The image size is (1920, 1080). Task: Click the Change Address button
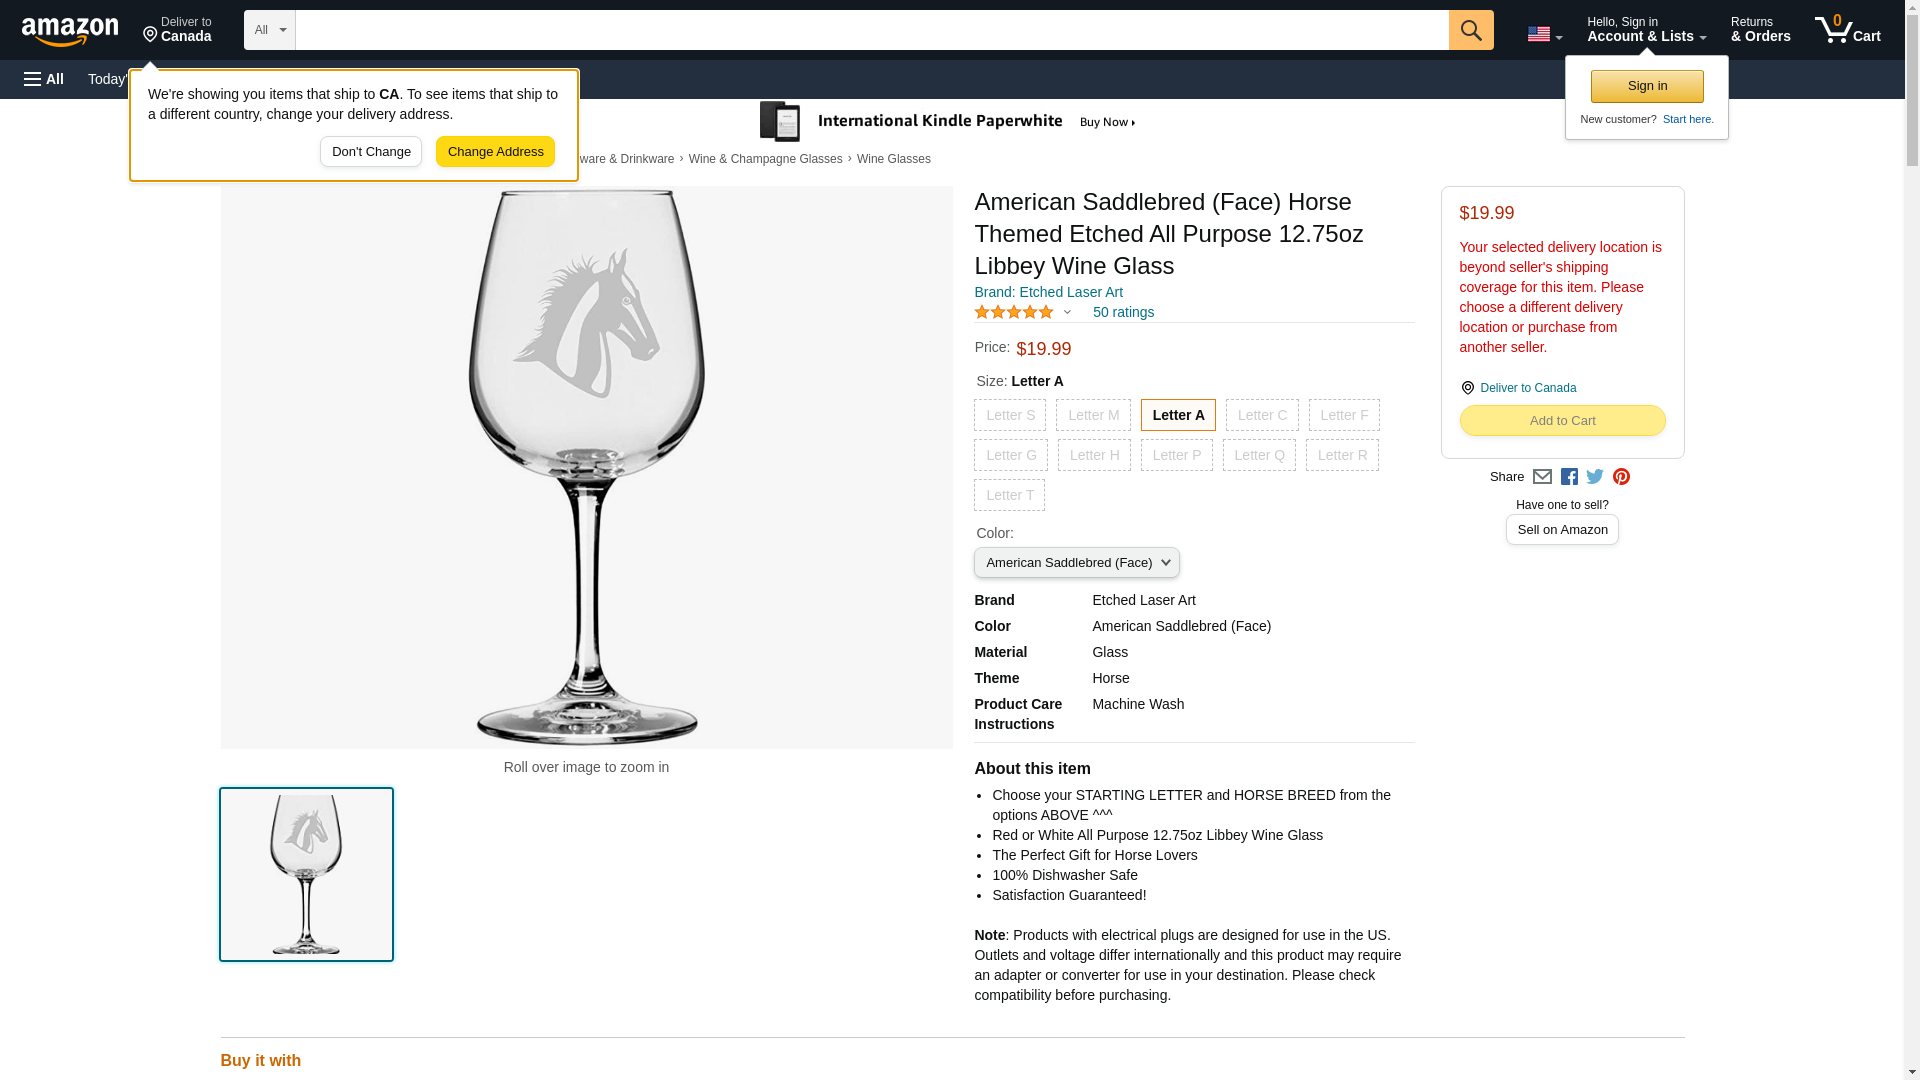point(495,152)
